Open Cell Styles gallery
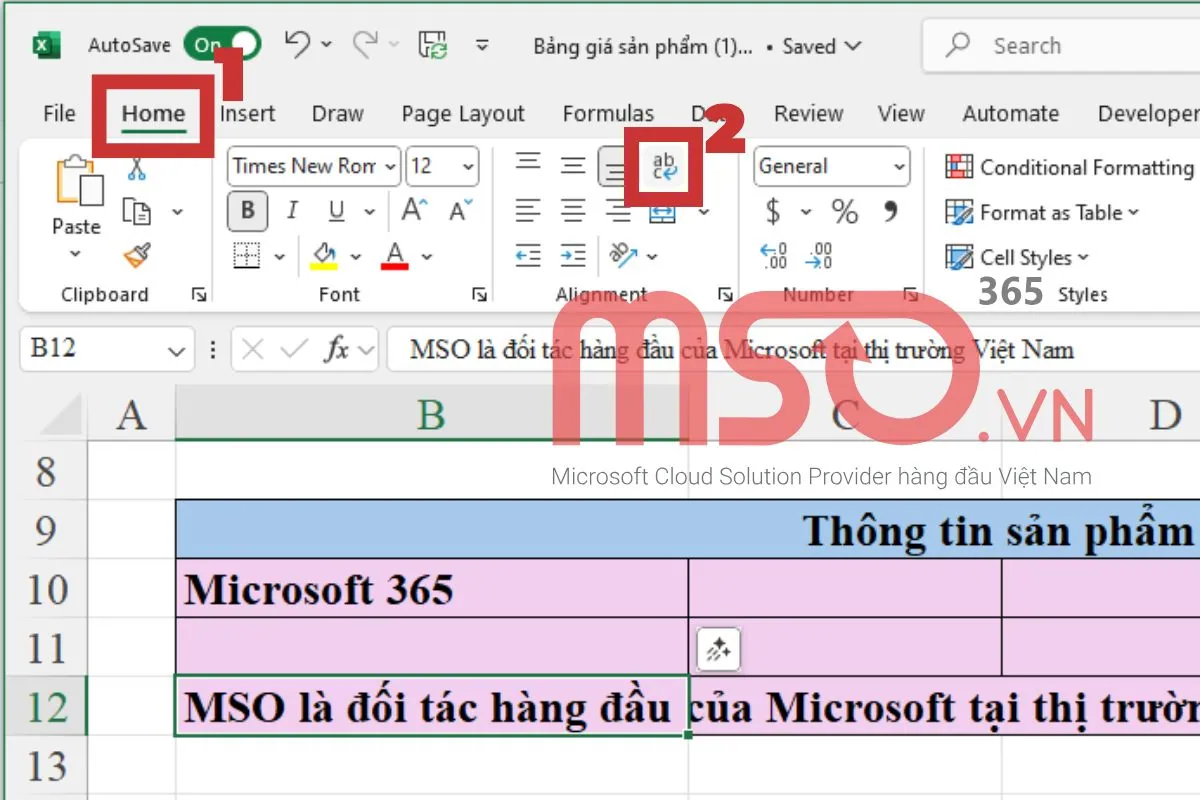 tap(1017, 257)
